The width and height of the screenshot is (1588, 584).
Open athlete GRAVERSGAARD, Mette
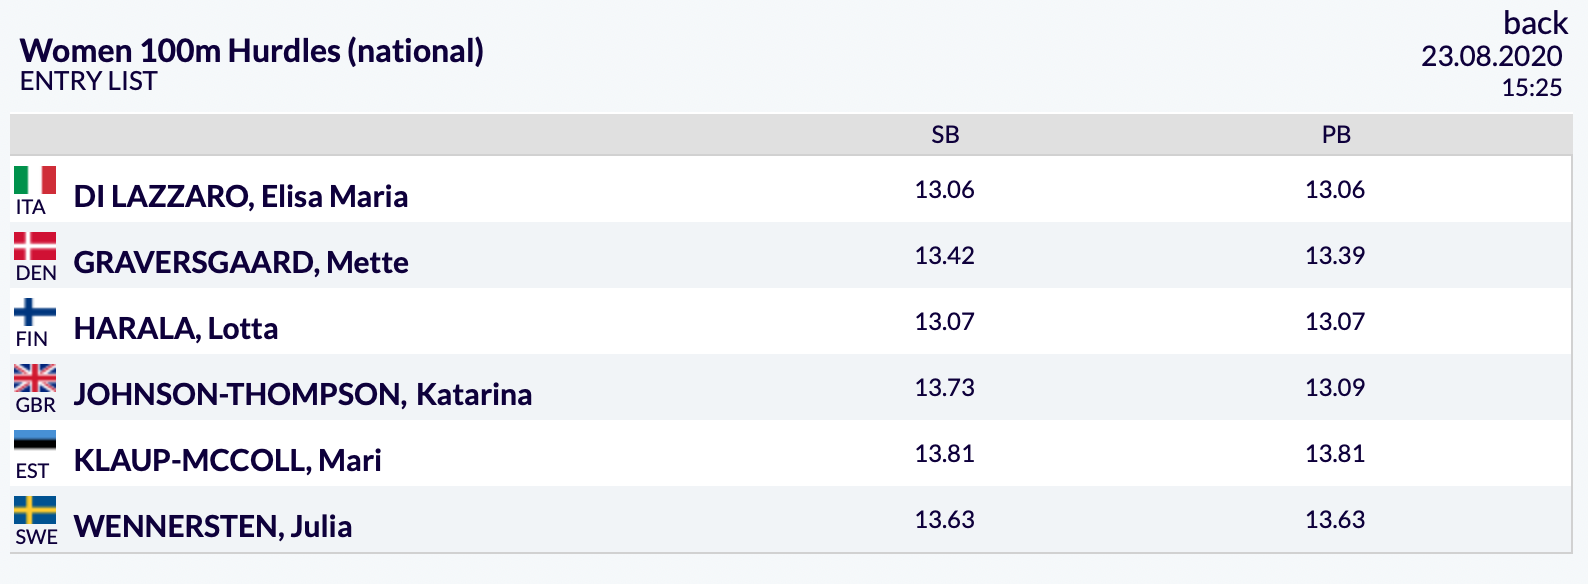(x=241, y=262)
